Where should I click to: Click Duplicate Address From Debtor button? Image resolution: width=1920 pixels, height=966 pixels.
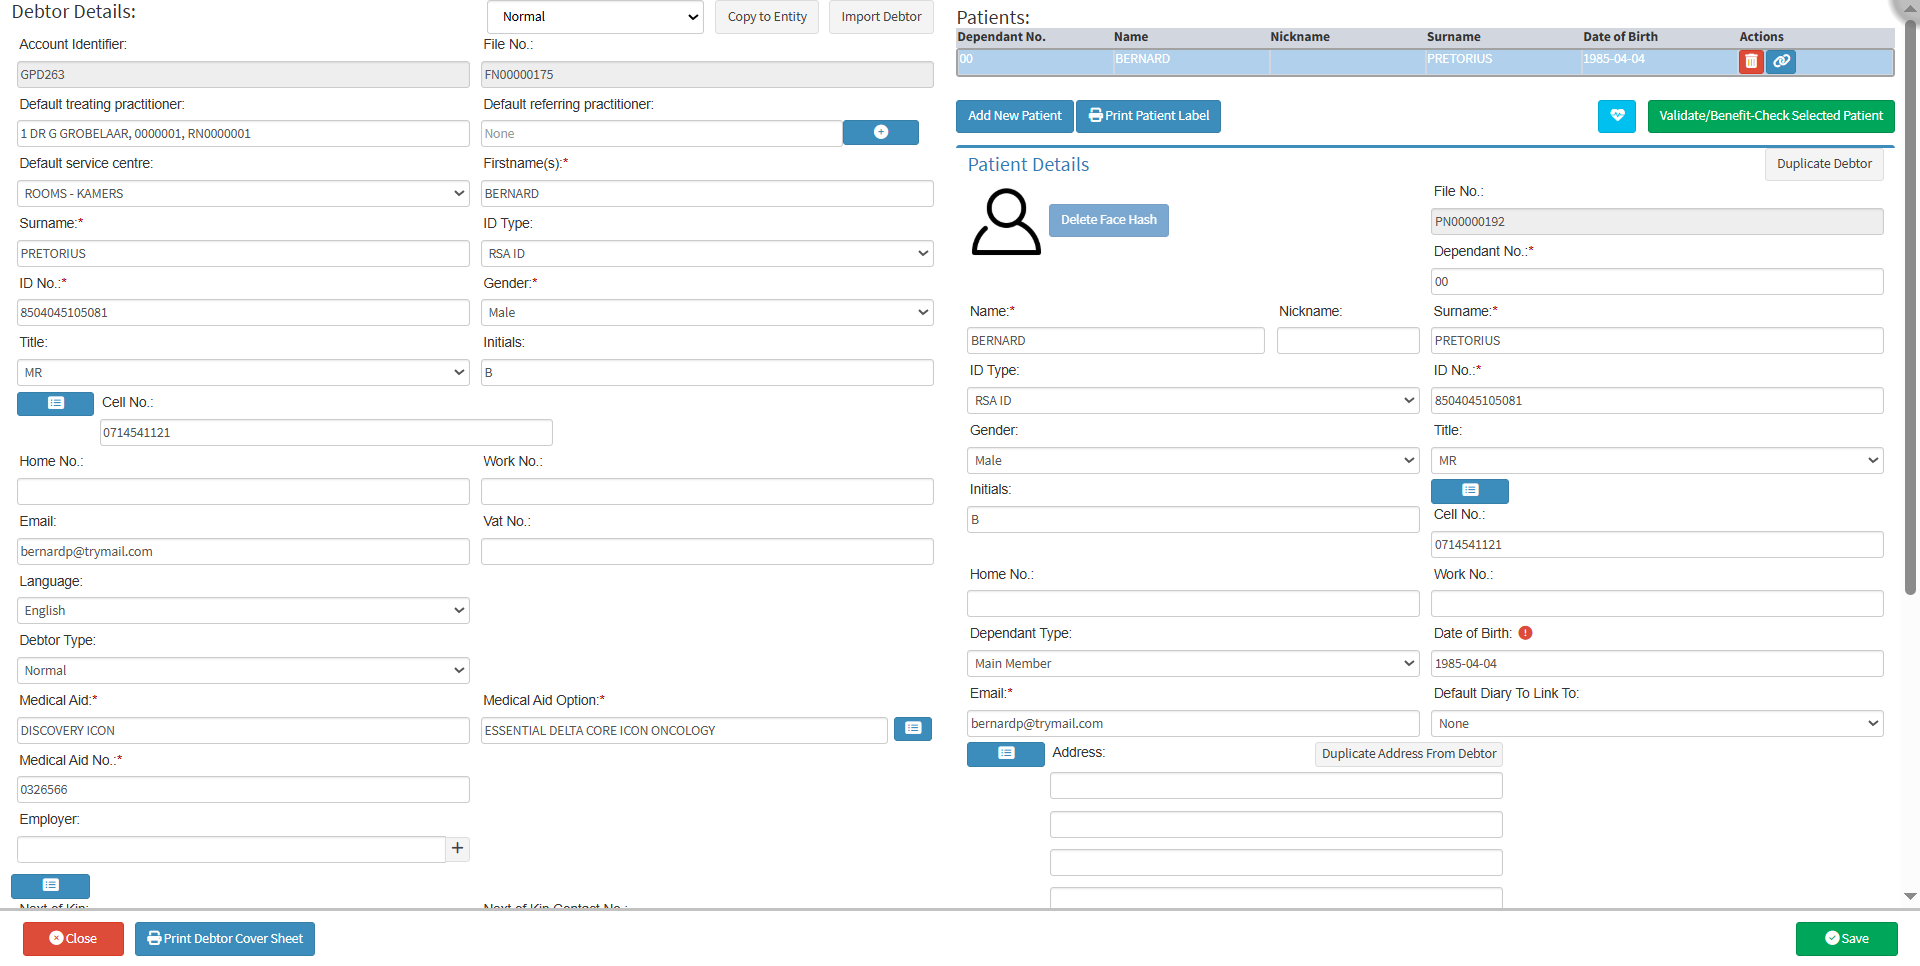click(x=1408, y=754)
